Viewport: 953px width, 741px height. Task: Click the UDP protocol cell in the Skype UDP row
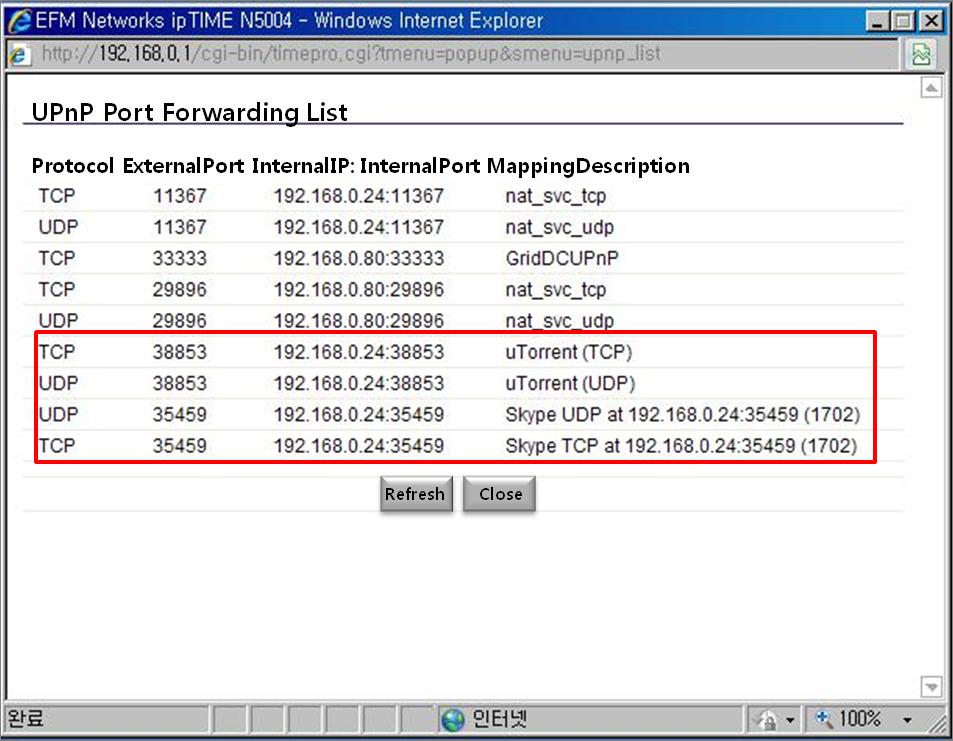coord(58,415)
